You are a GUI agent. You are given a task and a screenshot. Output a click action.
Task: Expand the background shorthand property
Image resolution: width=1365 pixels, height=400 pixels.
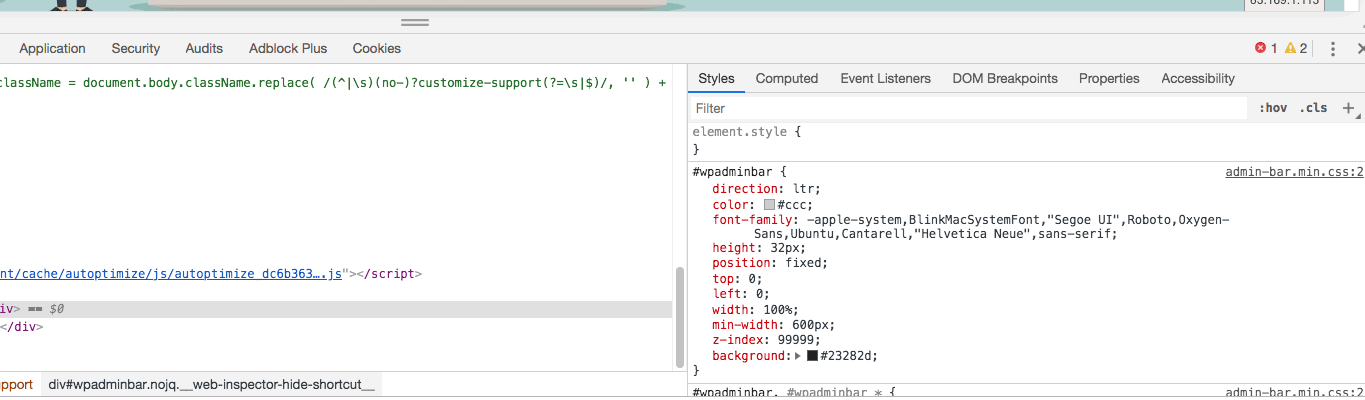pyautogui.click(x=798, y=356)
